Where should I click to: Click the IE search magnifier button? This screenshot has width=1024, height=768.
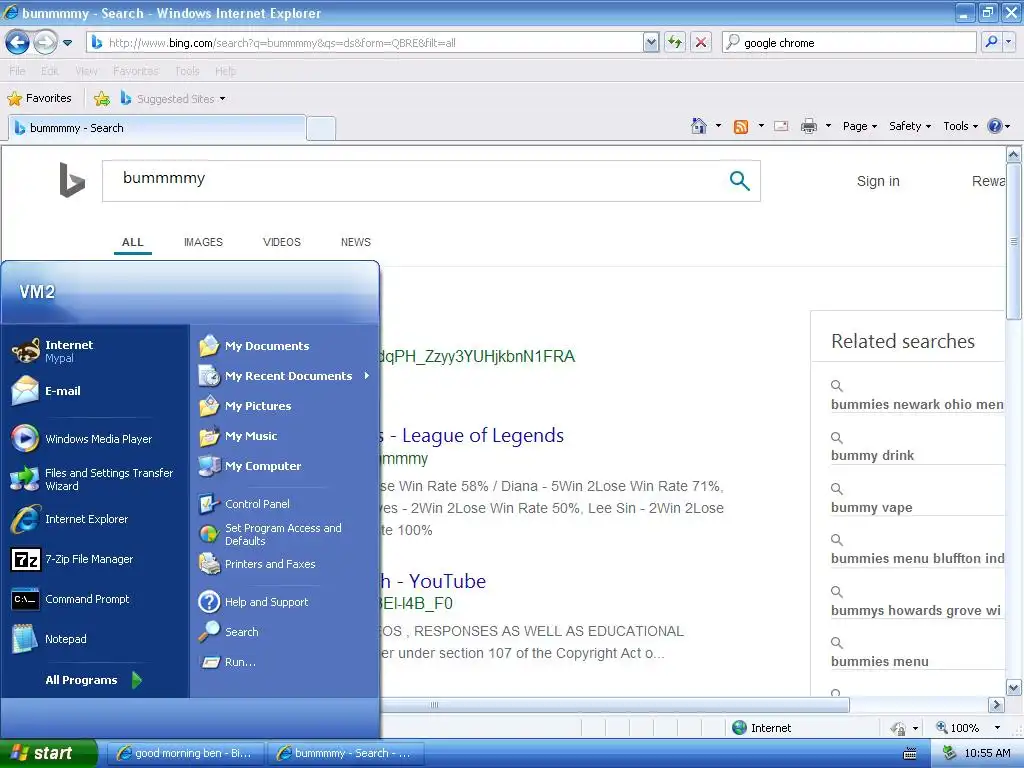tap(991, 42)
